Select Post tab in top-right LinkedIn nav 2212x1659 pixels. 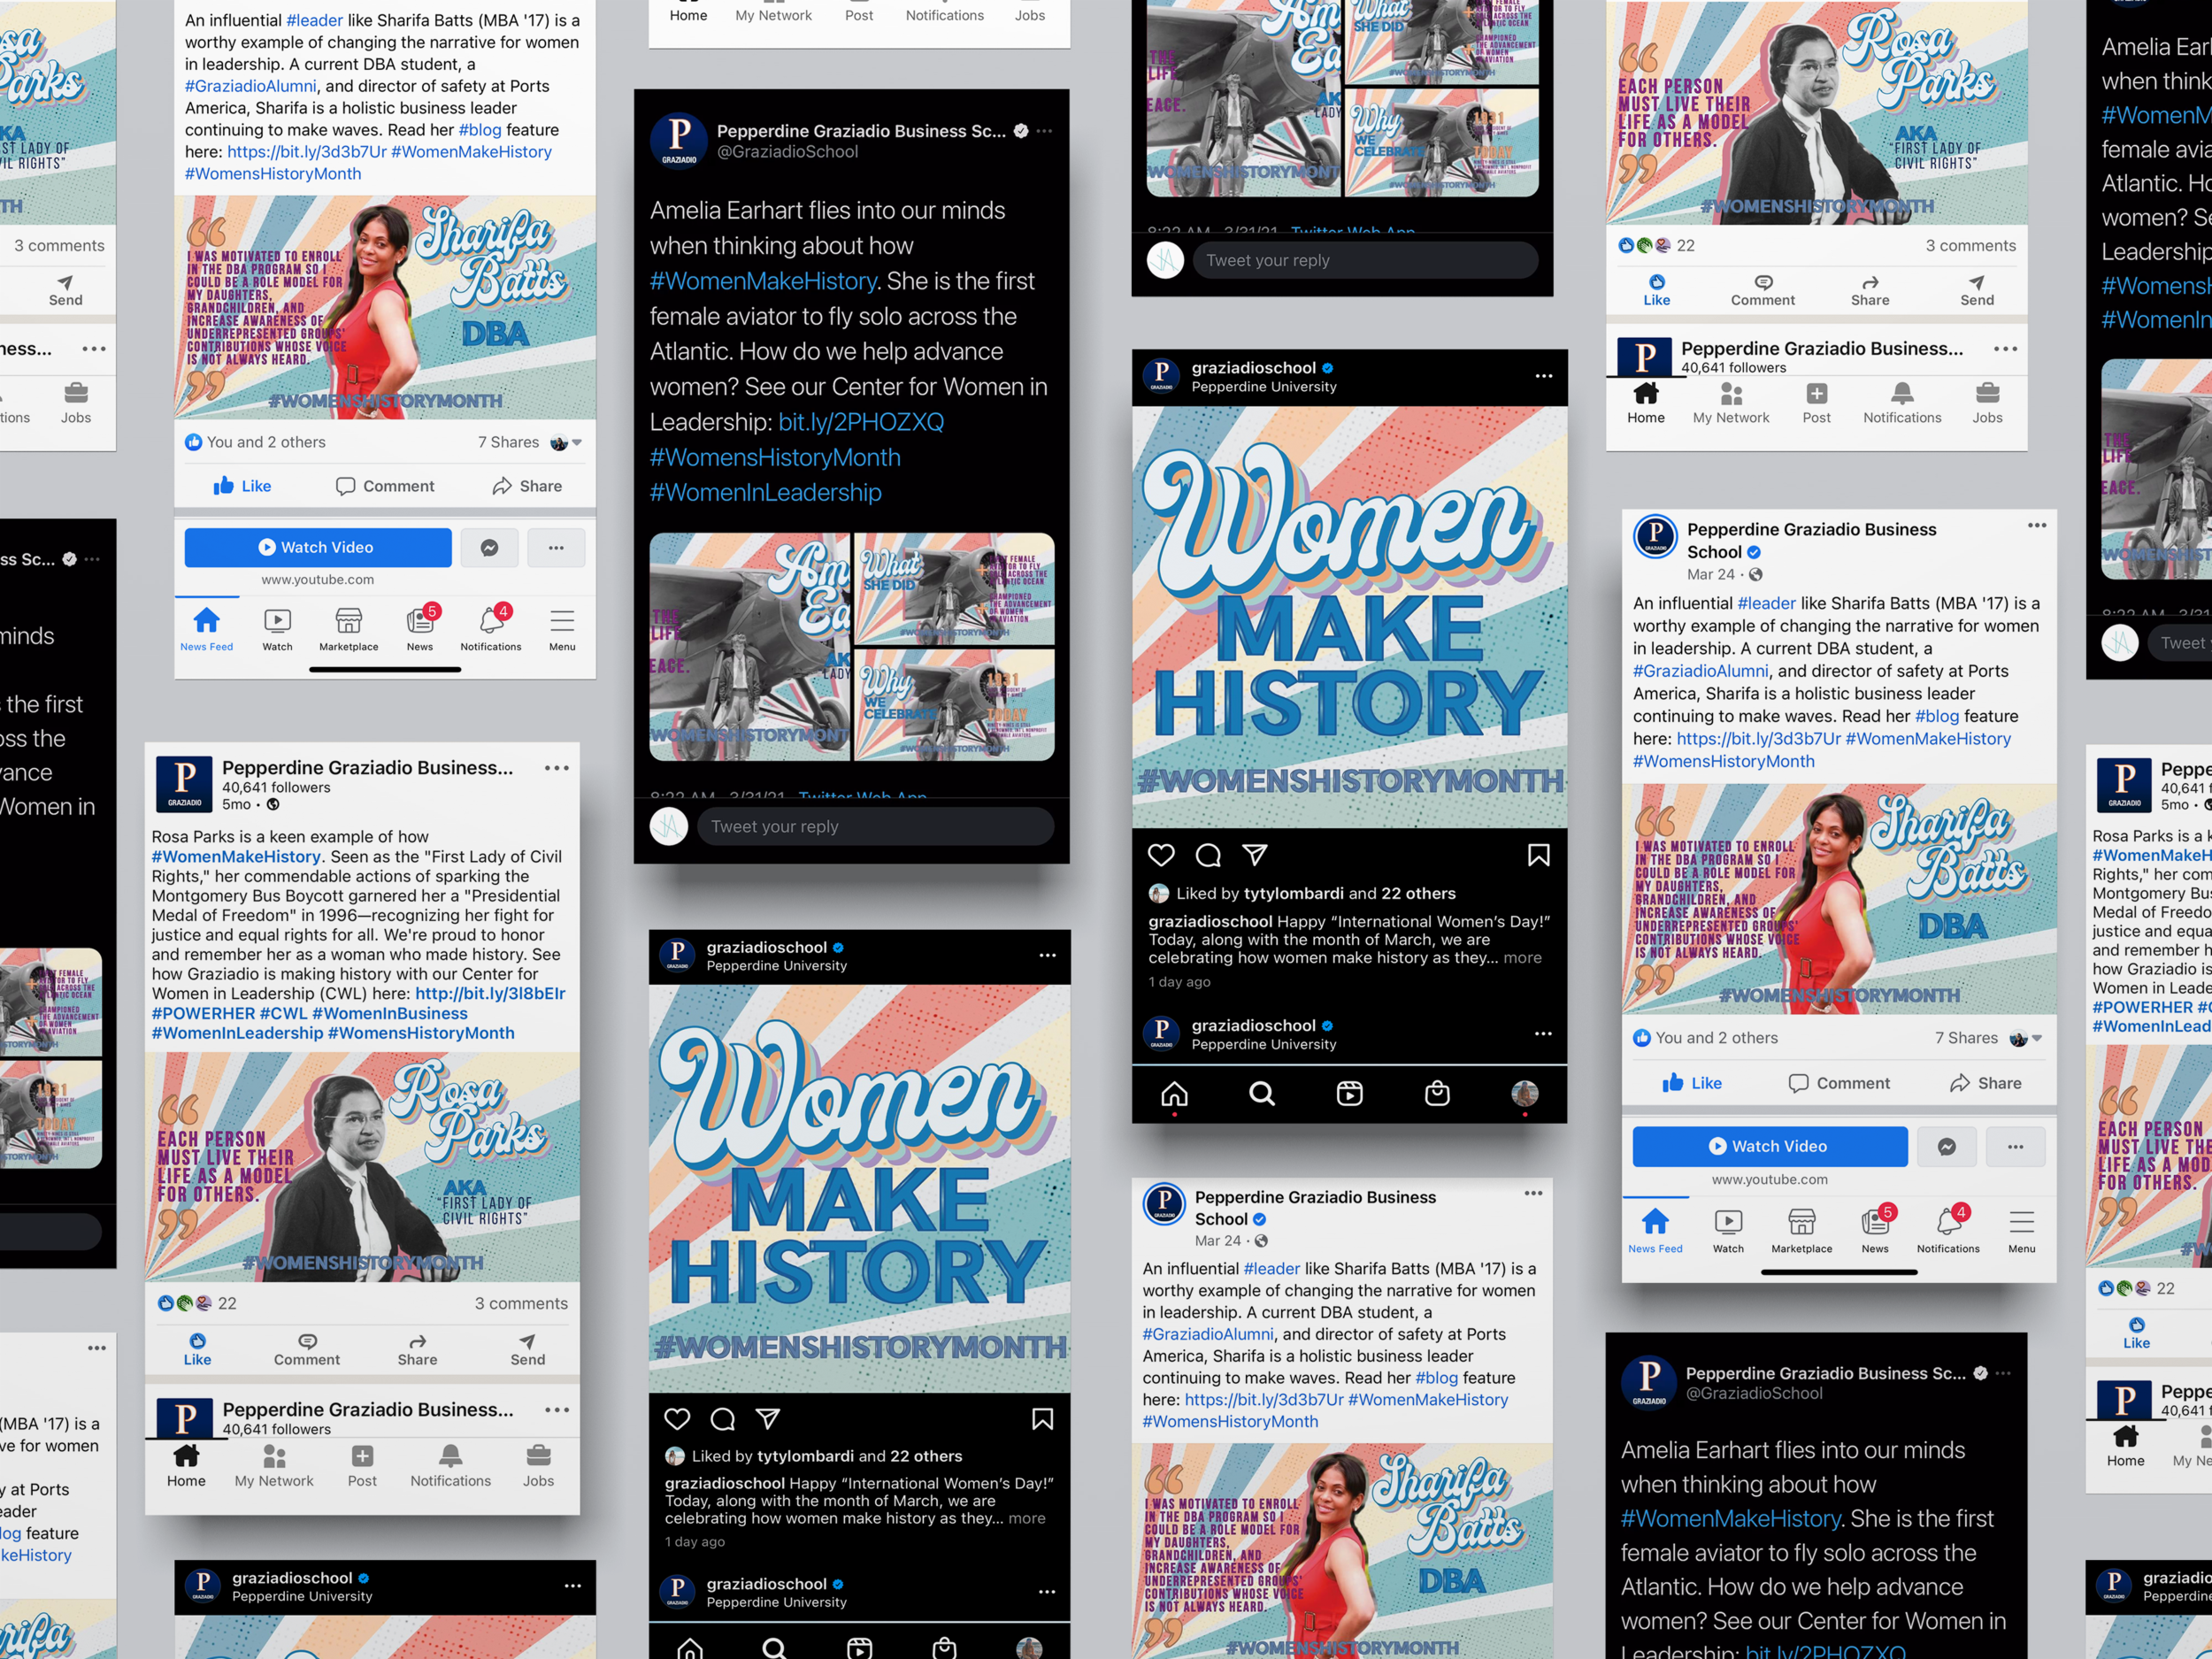pyautogui.click(x=1816, y=403)
